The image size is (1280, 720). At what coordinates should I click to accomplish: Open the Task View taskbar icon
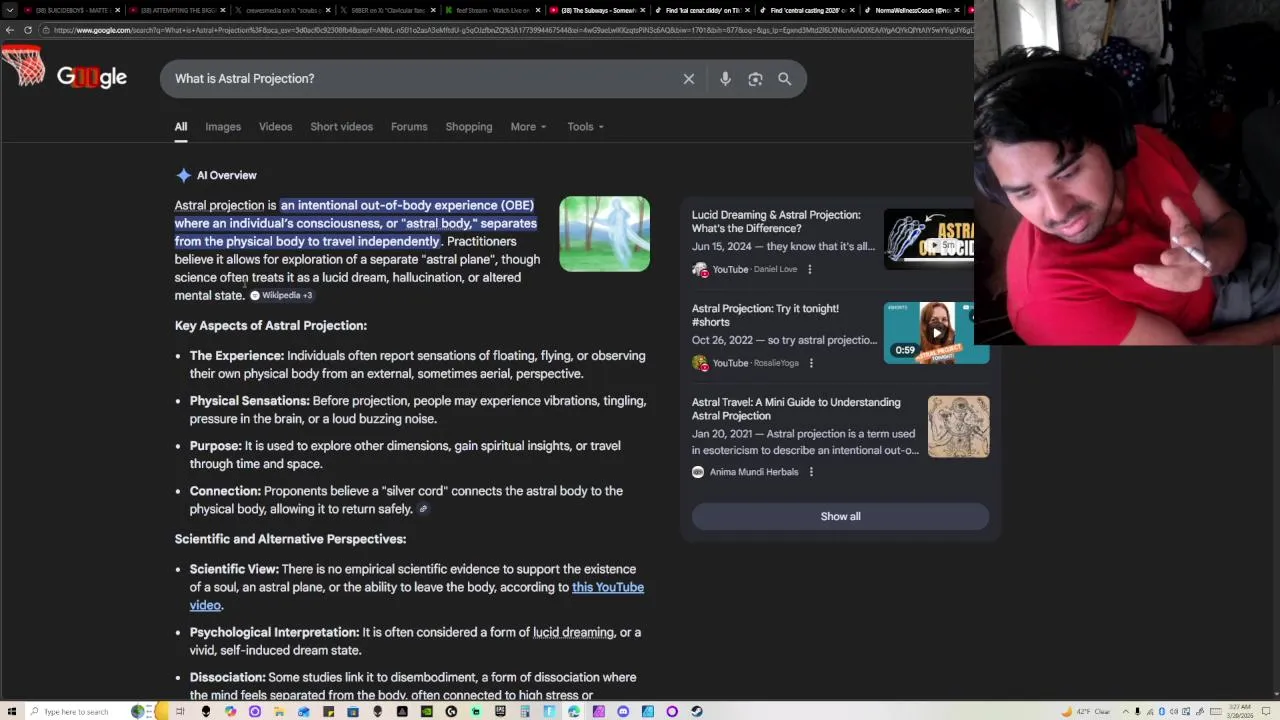point(181,711)
